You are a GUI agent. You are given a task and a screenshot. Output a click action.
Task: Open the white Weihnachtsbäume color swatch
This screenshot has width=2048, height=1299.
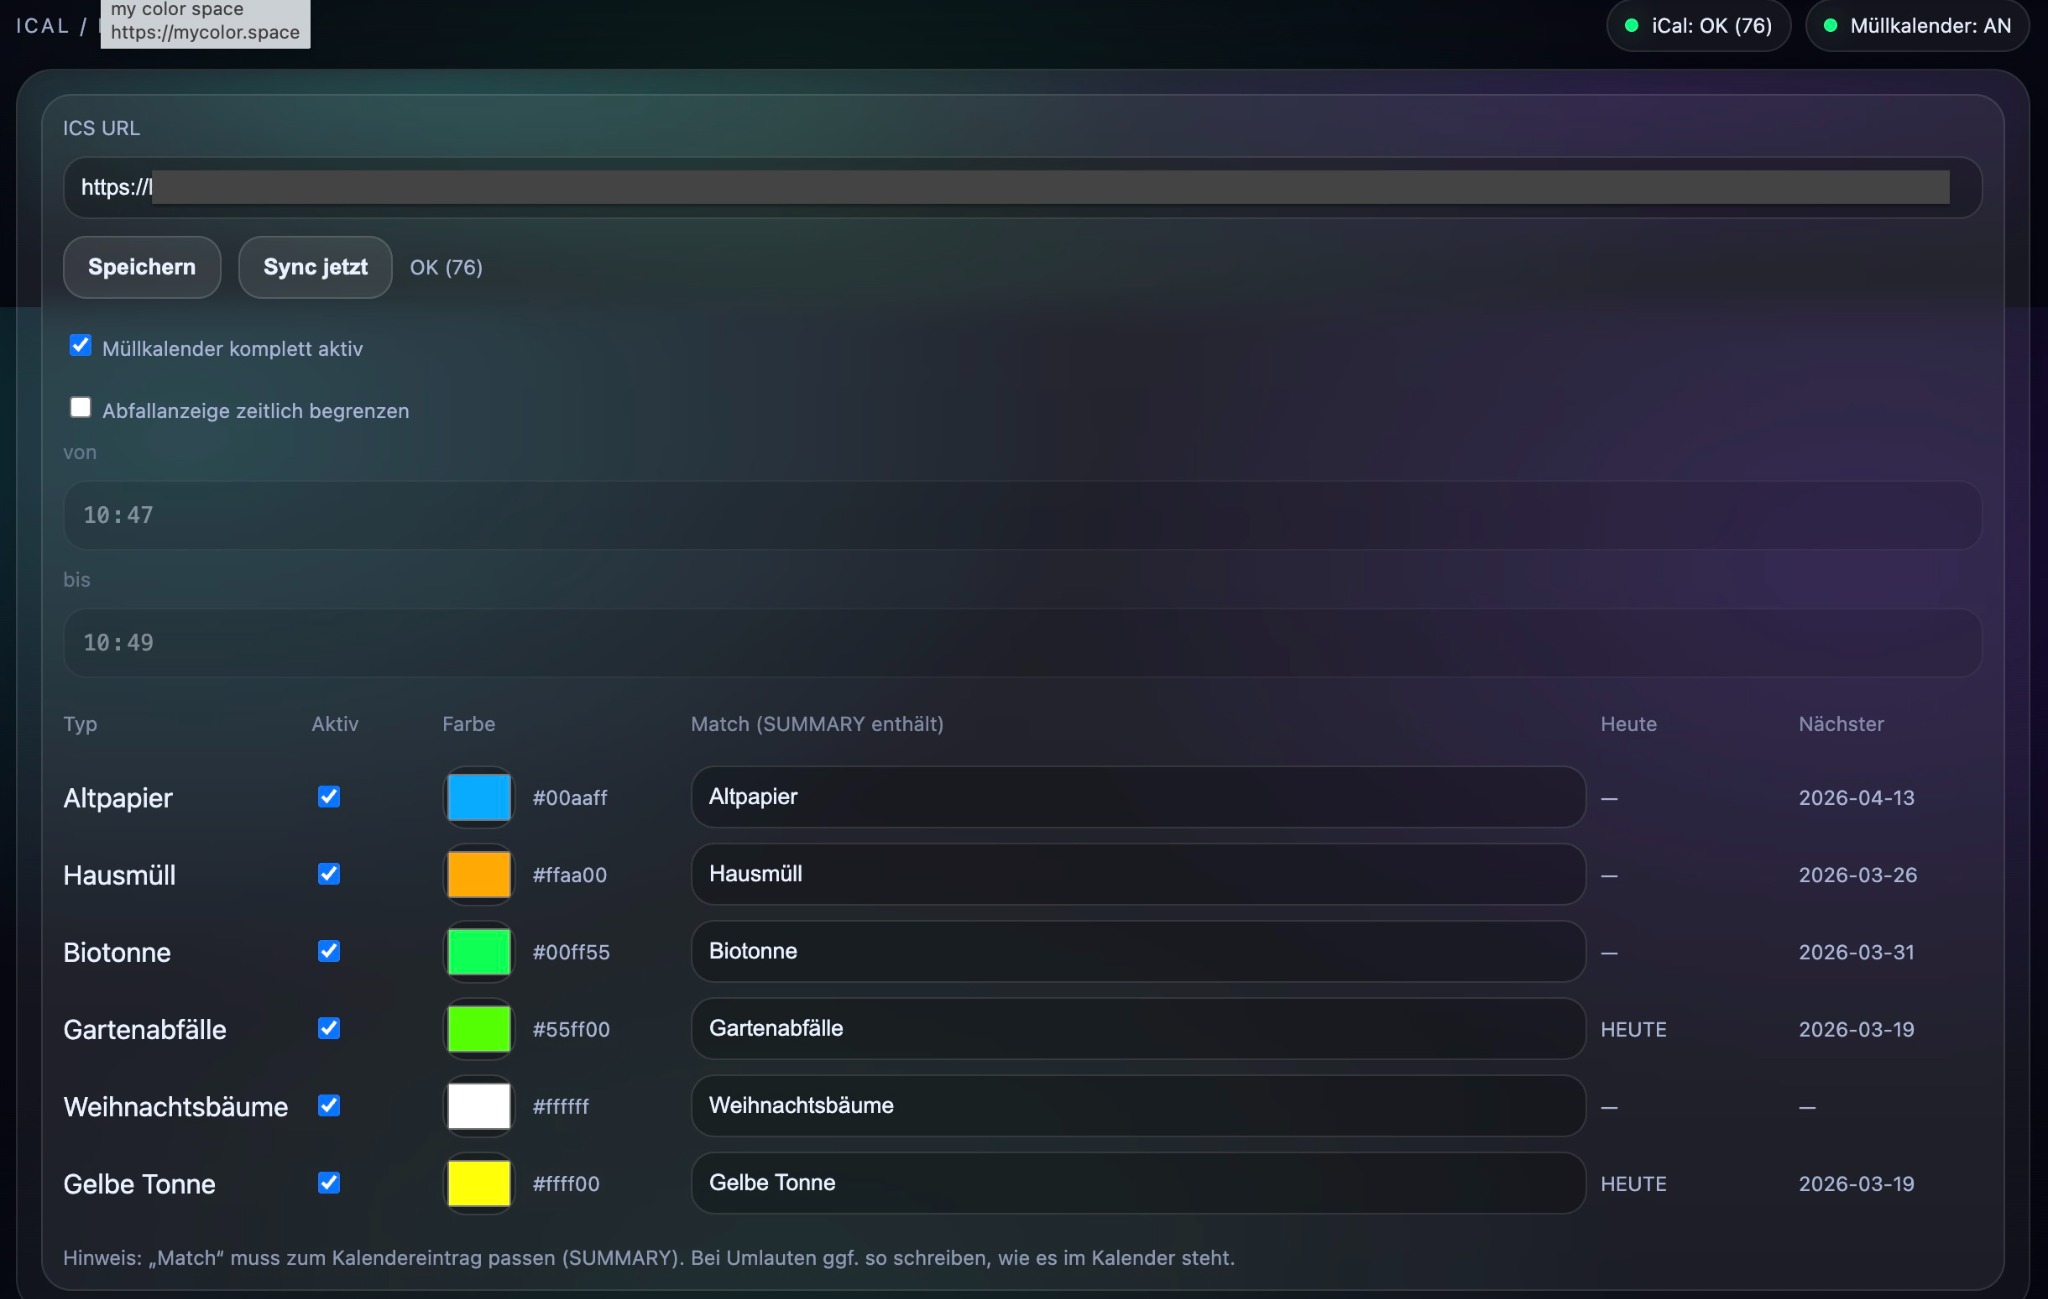point(479,1106)
